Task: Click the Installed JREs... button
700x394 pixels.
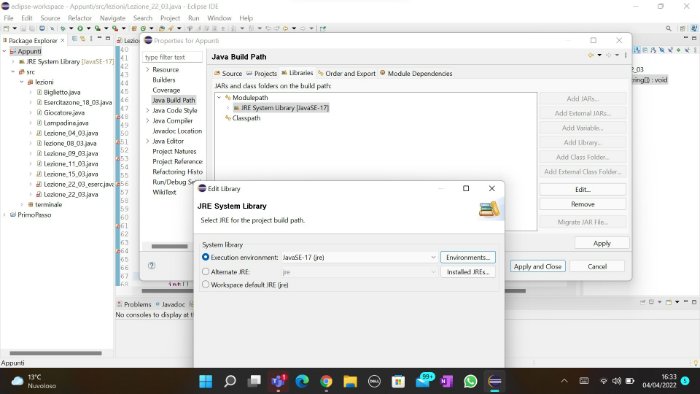Action: pos(468,272)
